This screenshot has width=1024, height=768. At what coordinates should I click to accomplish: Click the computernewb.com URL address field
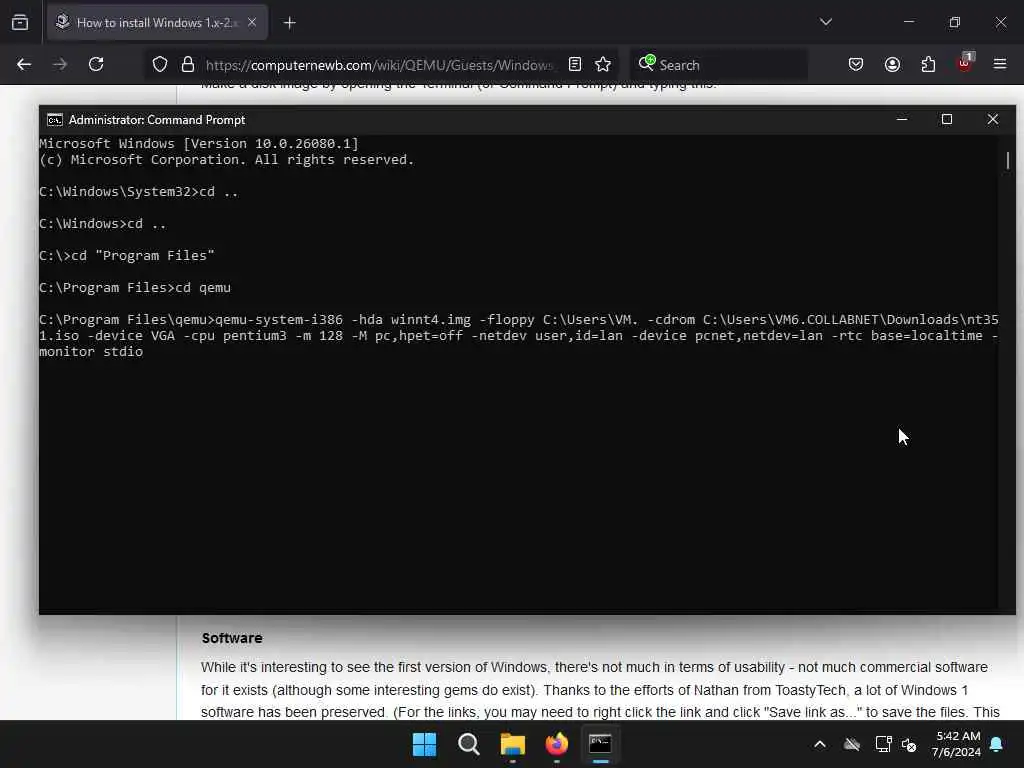coord(379,65)
